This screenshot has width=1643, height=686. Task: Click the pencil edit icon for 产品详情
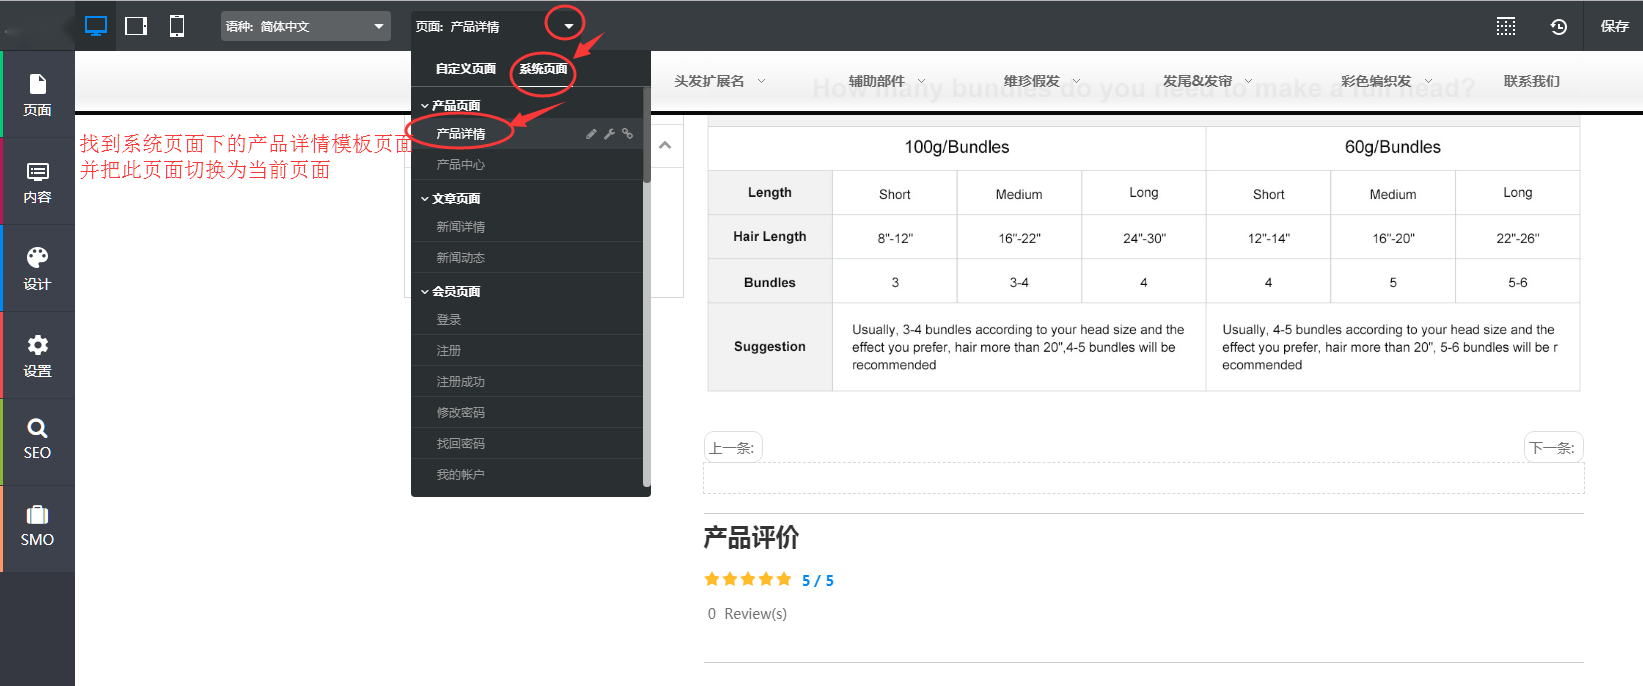(x=591, y=134)
